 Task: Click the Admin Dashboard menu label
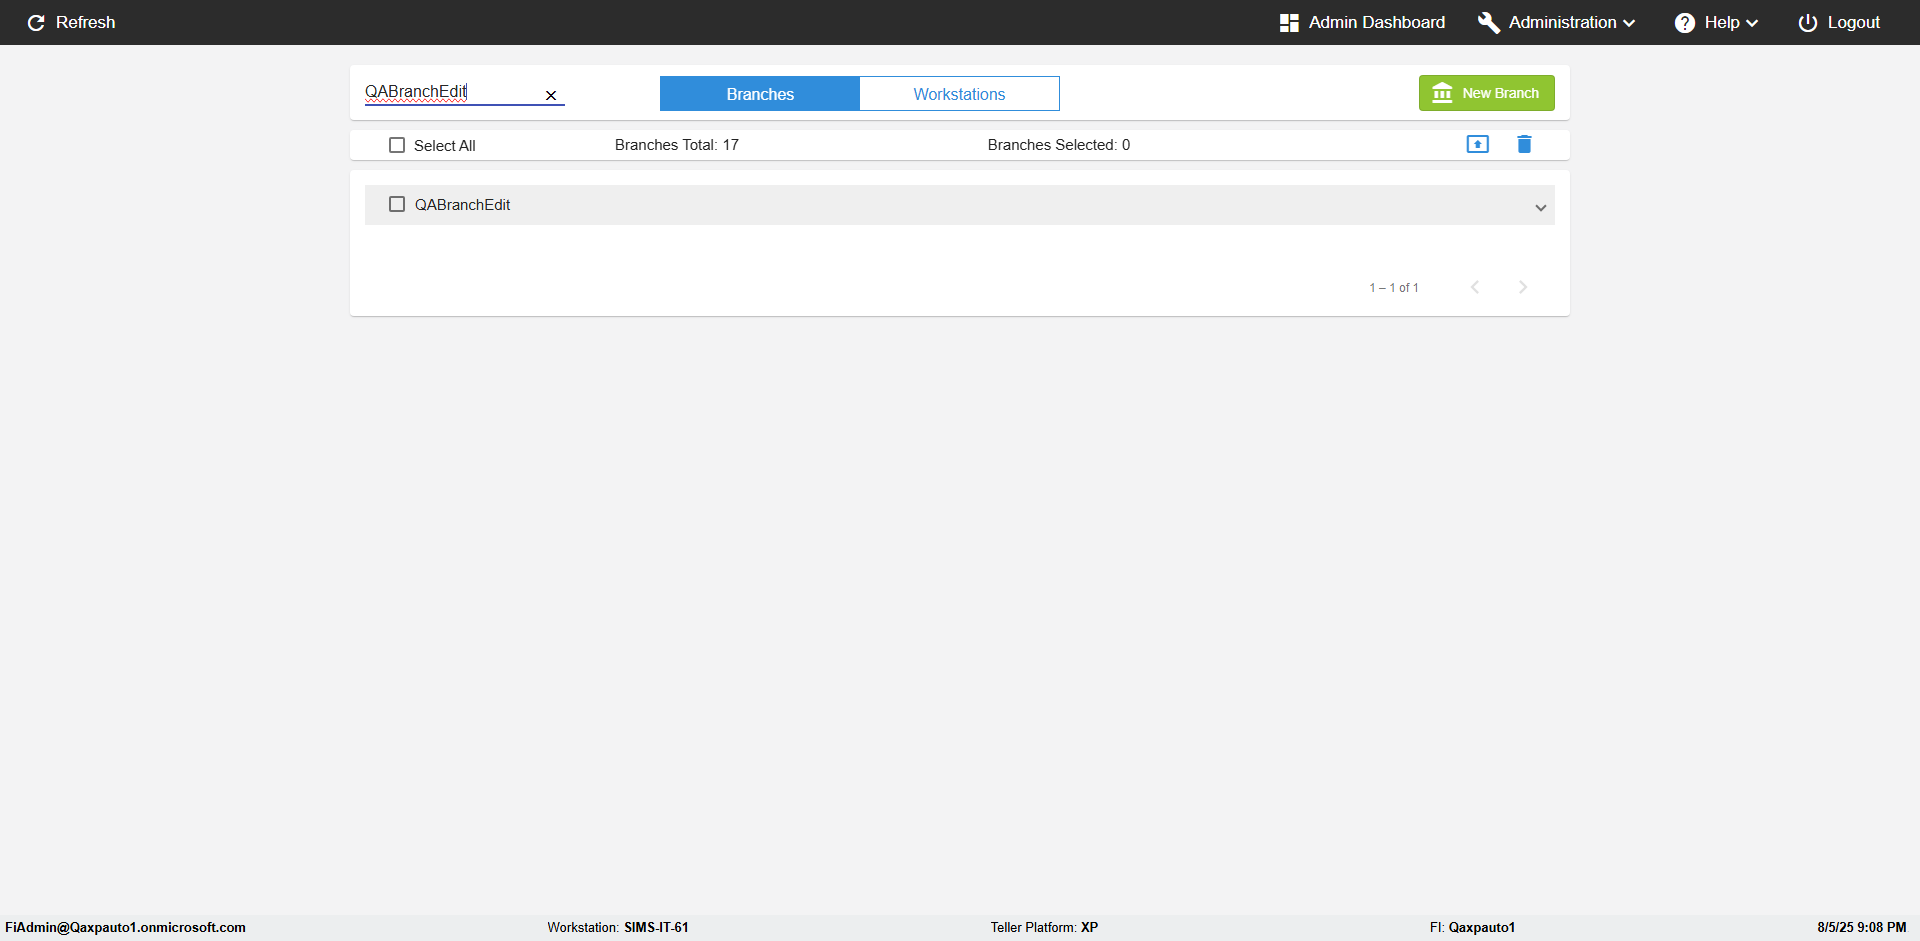[1377, 22]
